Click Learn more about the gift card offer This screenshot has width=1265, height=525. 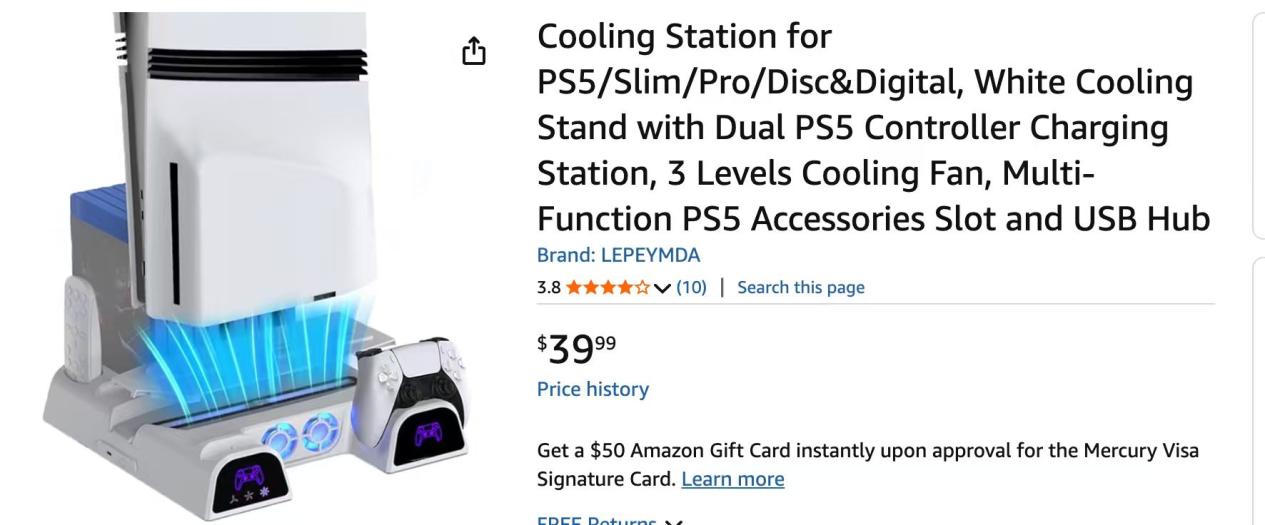[x=732, y=479]
